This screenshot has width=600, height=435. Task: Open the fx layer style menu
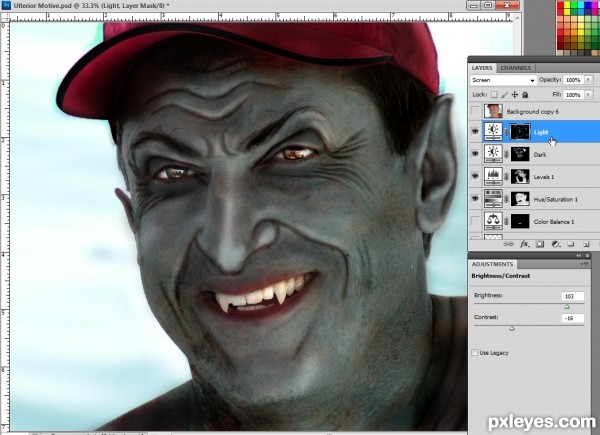[524, 244]
